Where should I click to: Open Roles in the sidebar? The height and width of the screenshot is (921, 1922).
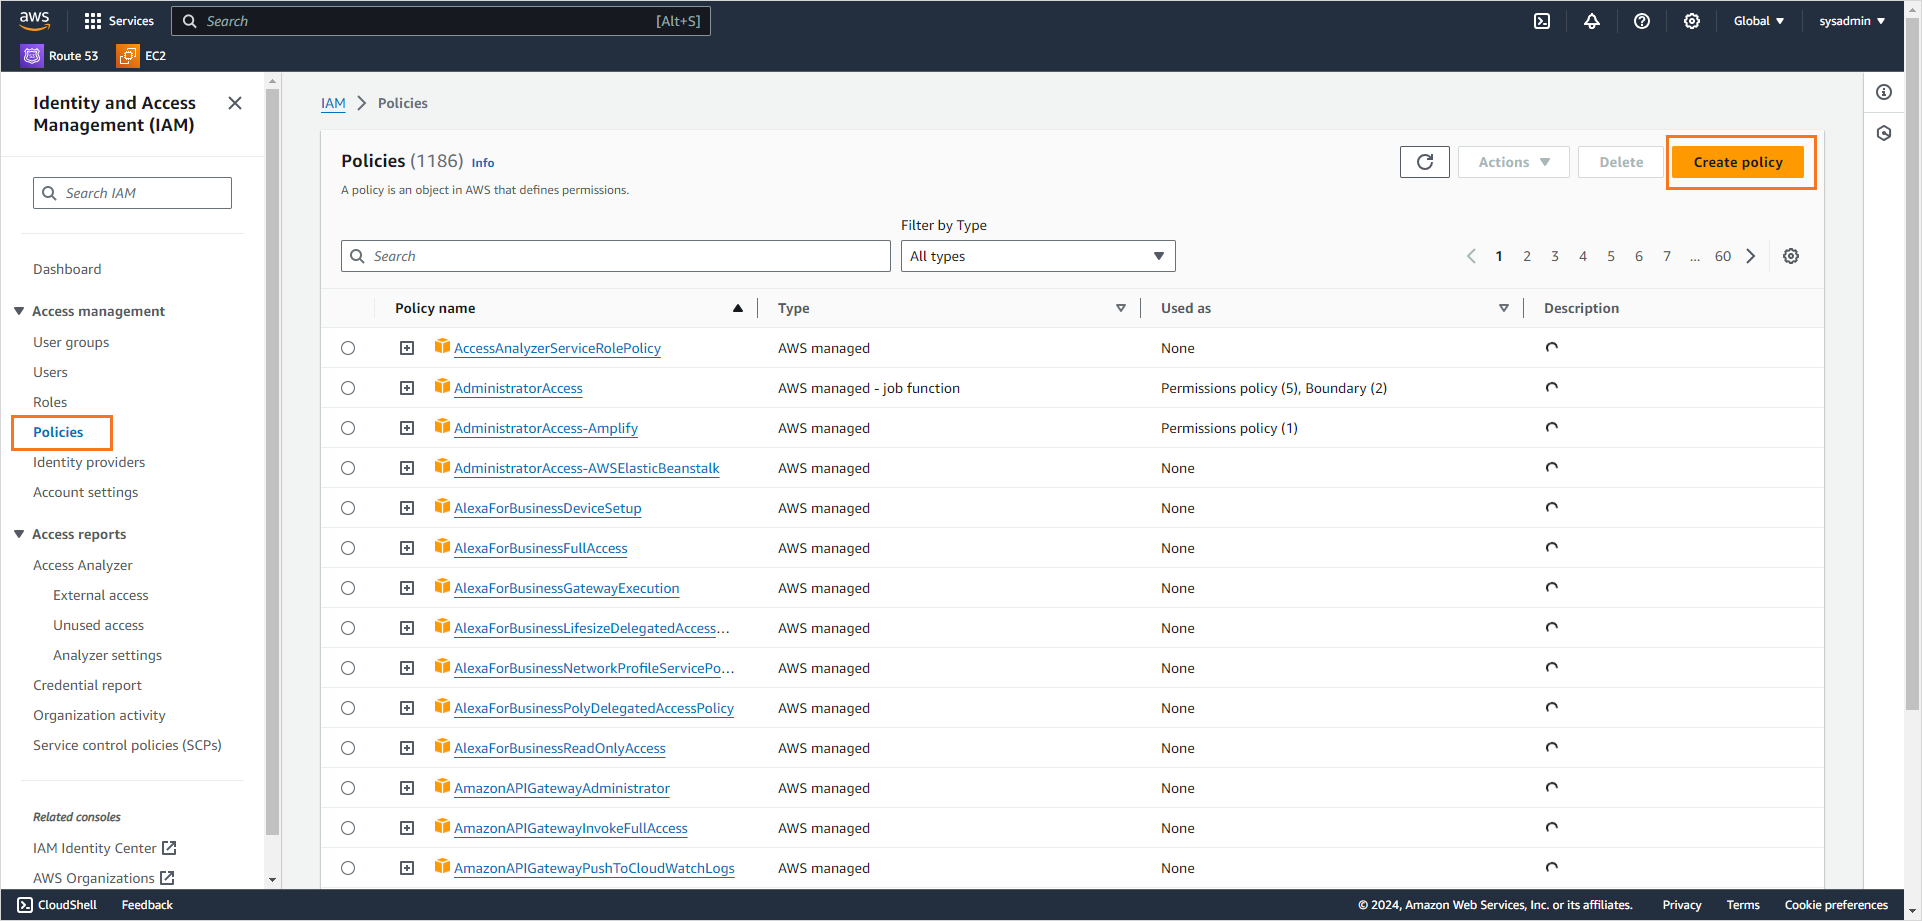[x=50, y=402]
